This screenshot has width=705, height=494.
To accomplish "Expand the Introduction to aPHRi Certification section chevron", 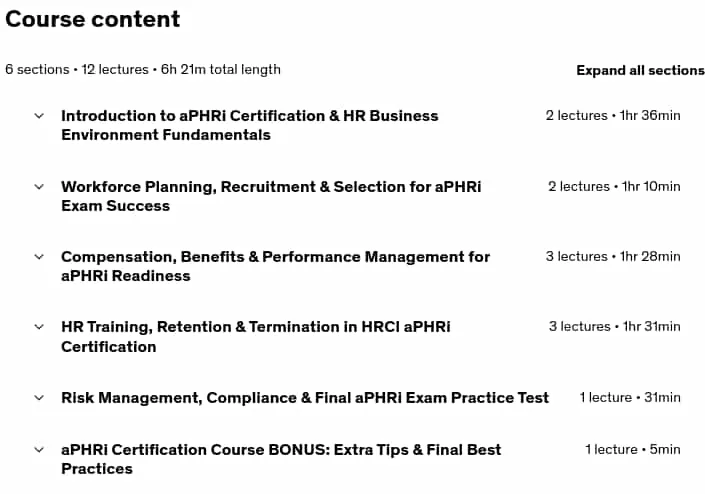I will click(39, 116).
